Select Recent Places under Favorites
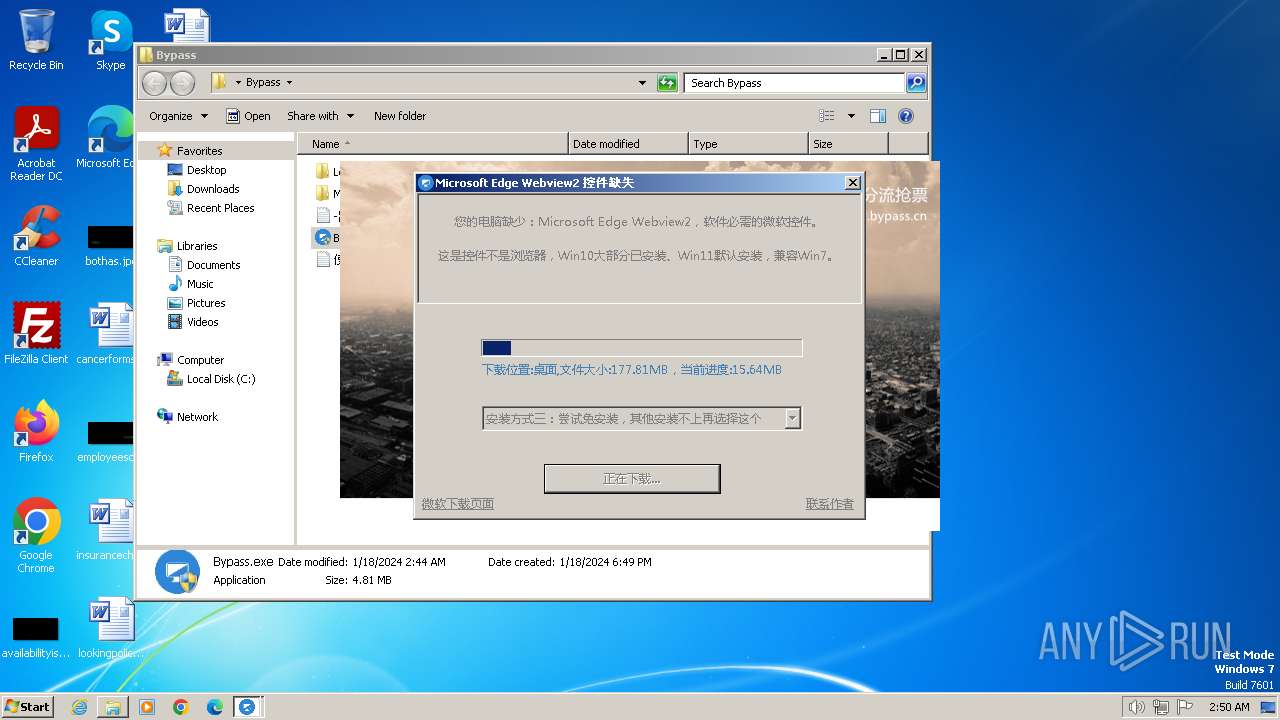Screen dimensions: 1280x720 (220, 208)
